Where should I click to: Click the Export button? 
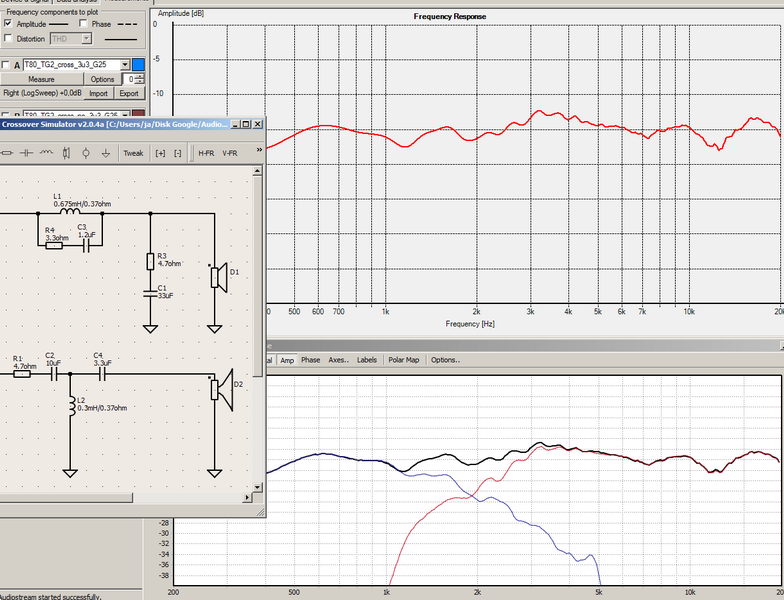129,93
